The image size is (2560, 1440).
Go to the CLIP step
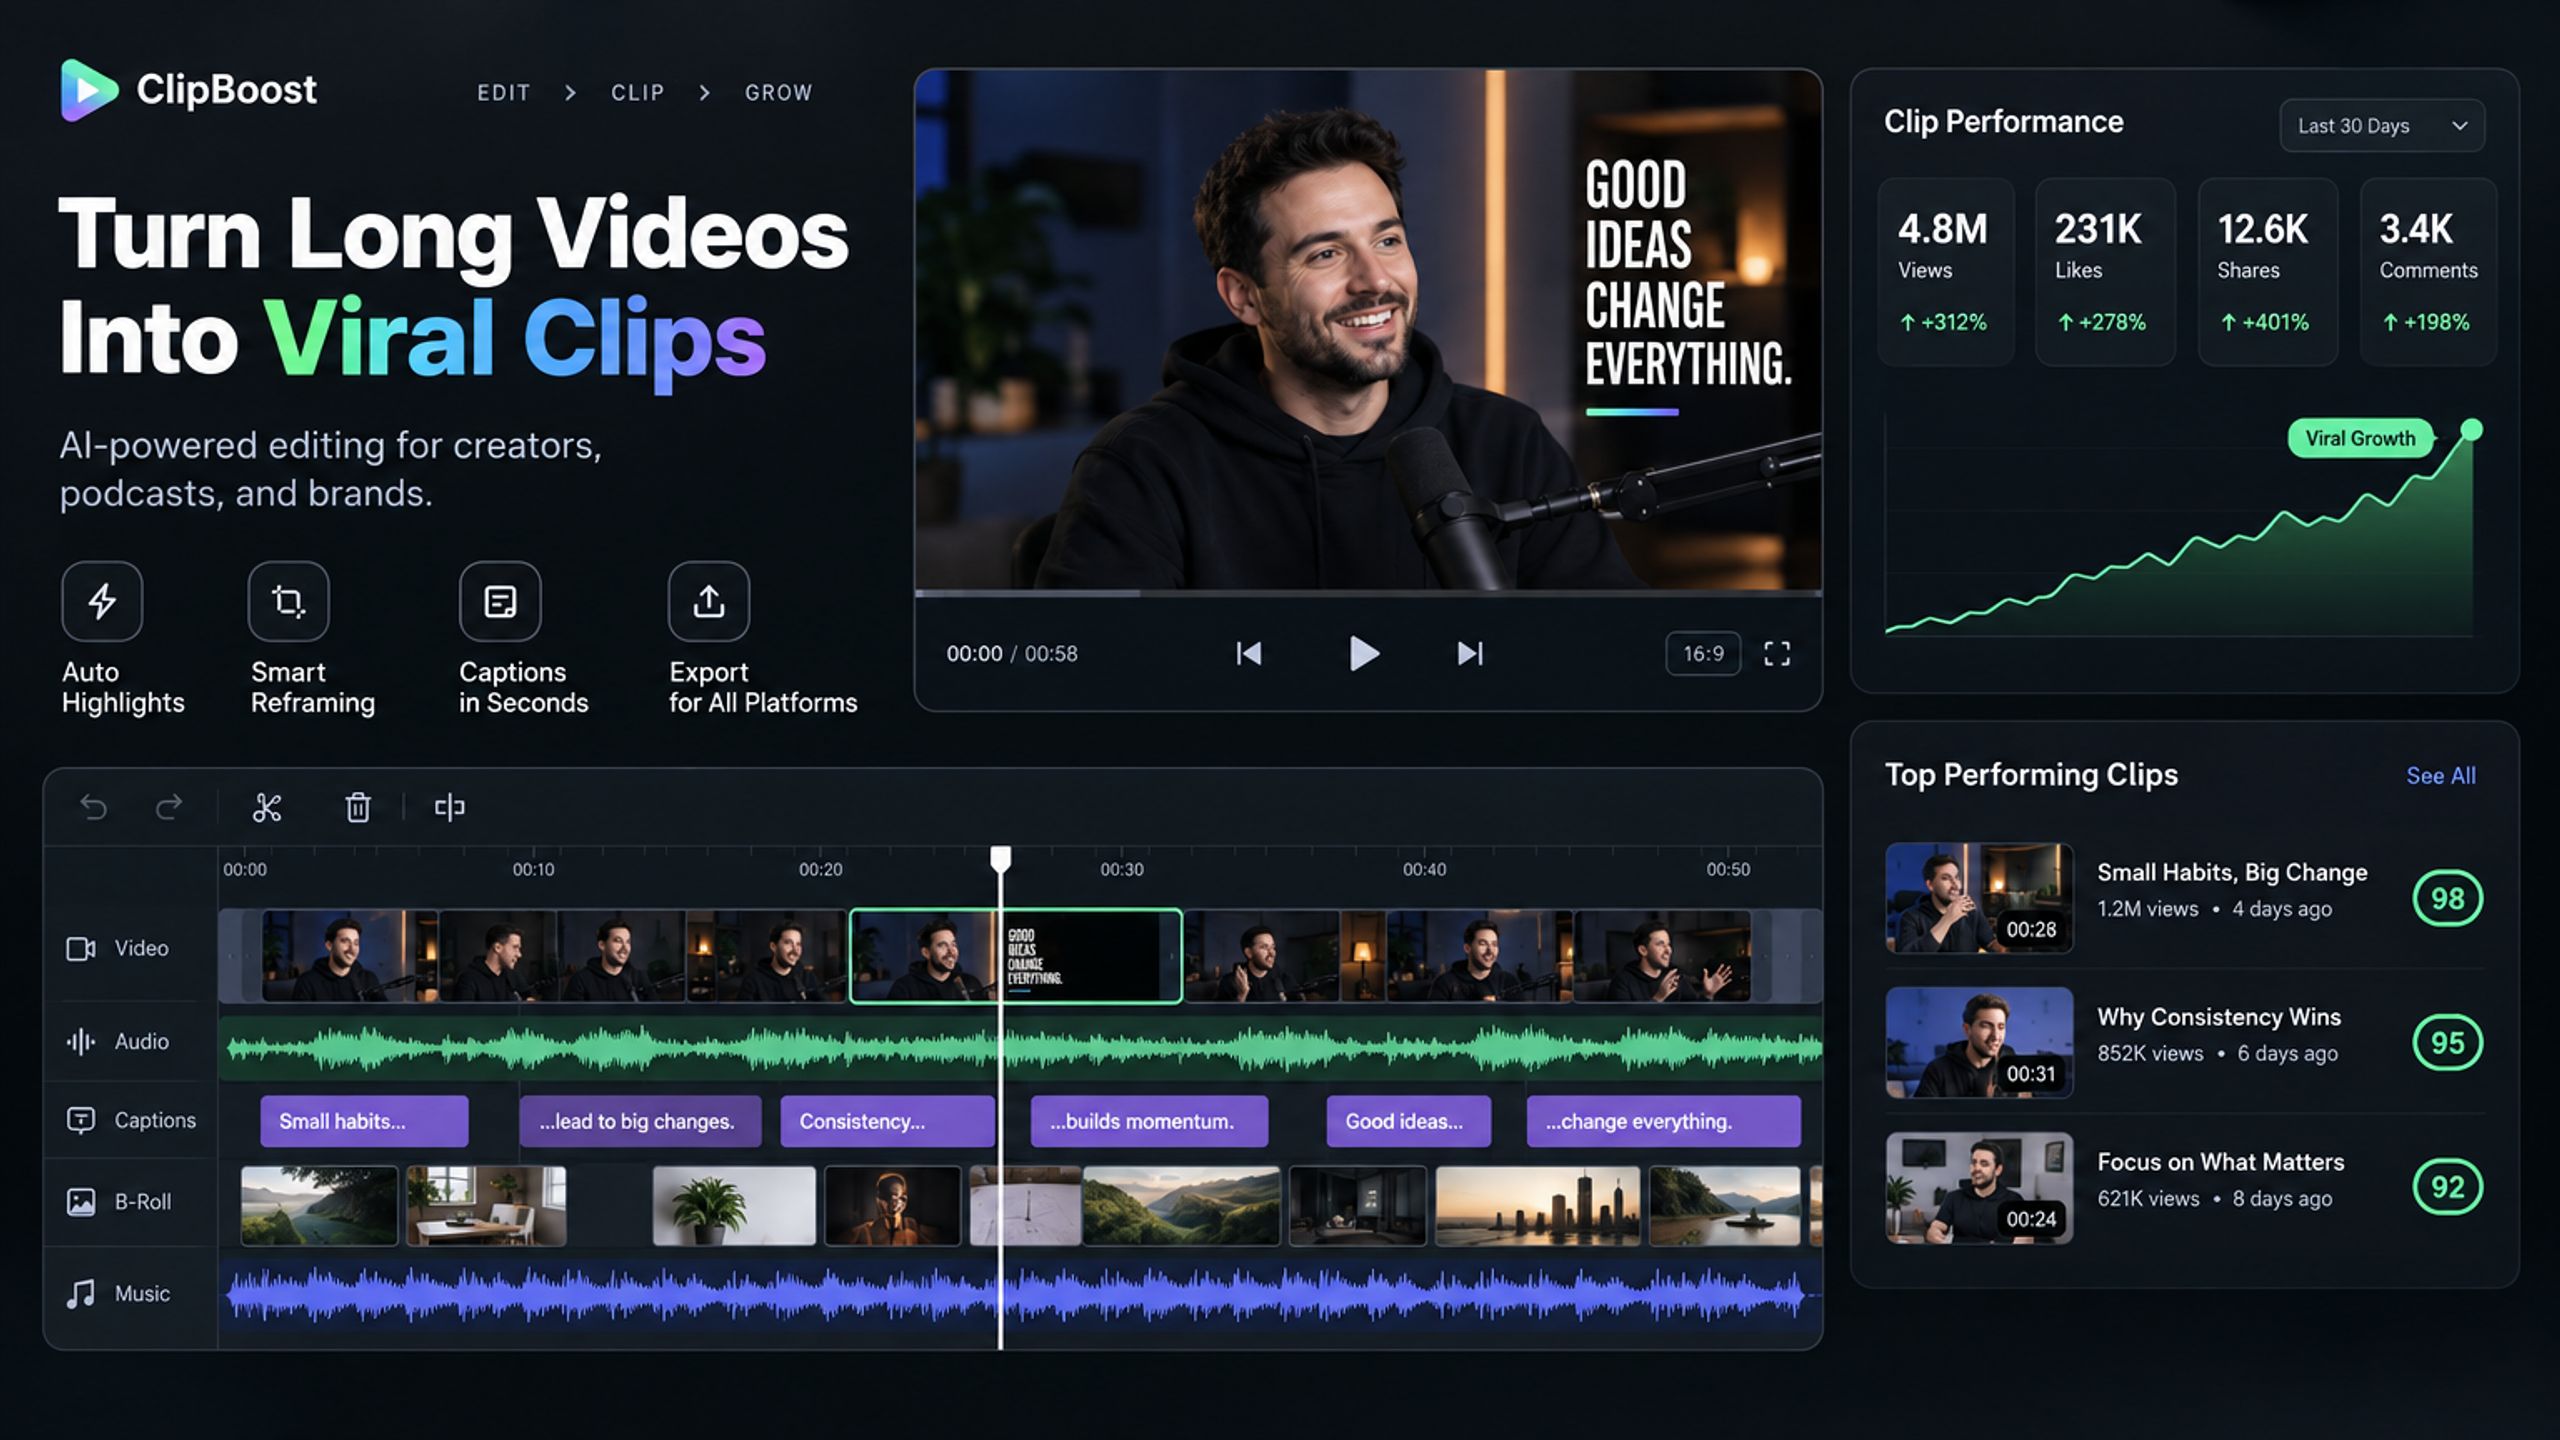[x=638, y=93]
